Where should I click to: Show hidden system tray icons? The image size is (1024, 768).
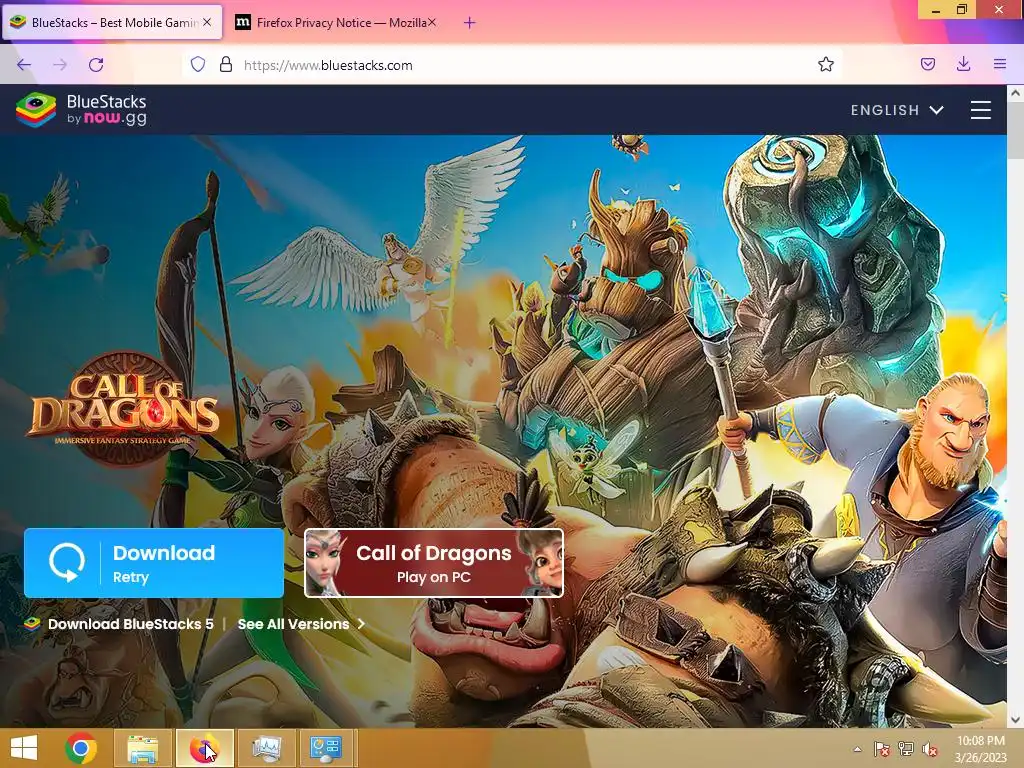(x=857, y=749)
